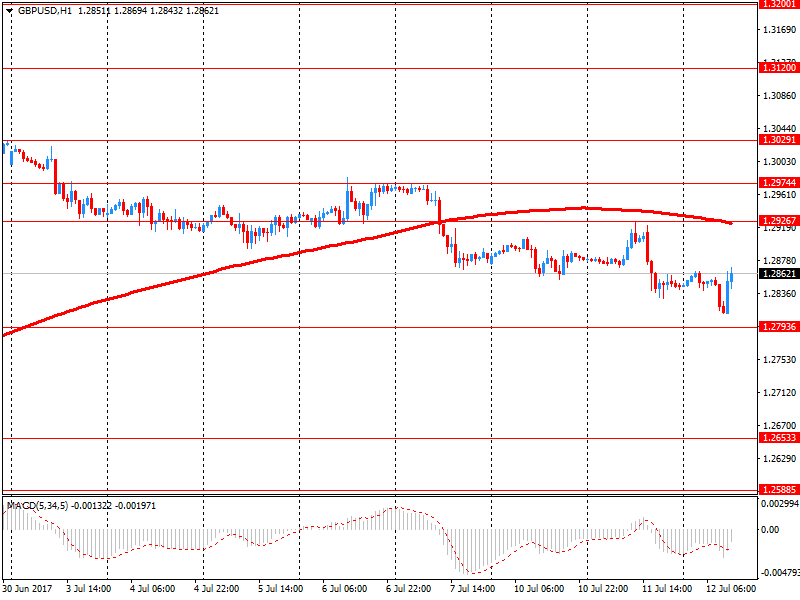800x600 pixels.
Task: Click the current price label 1.28621
Action: [779, 273]
